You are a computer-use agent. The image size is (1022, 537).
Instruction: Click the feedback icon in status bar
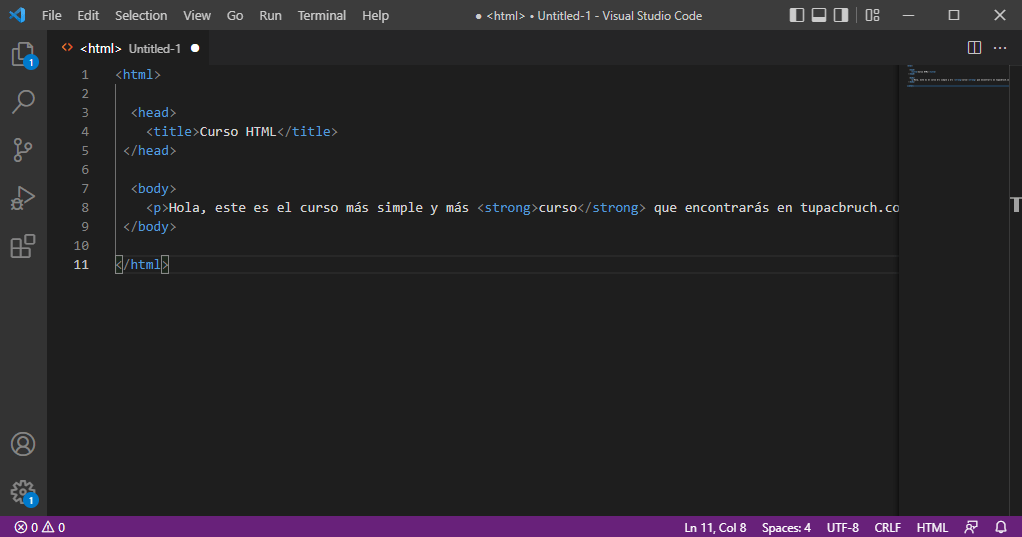click(971, 527)
